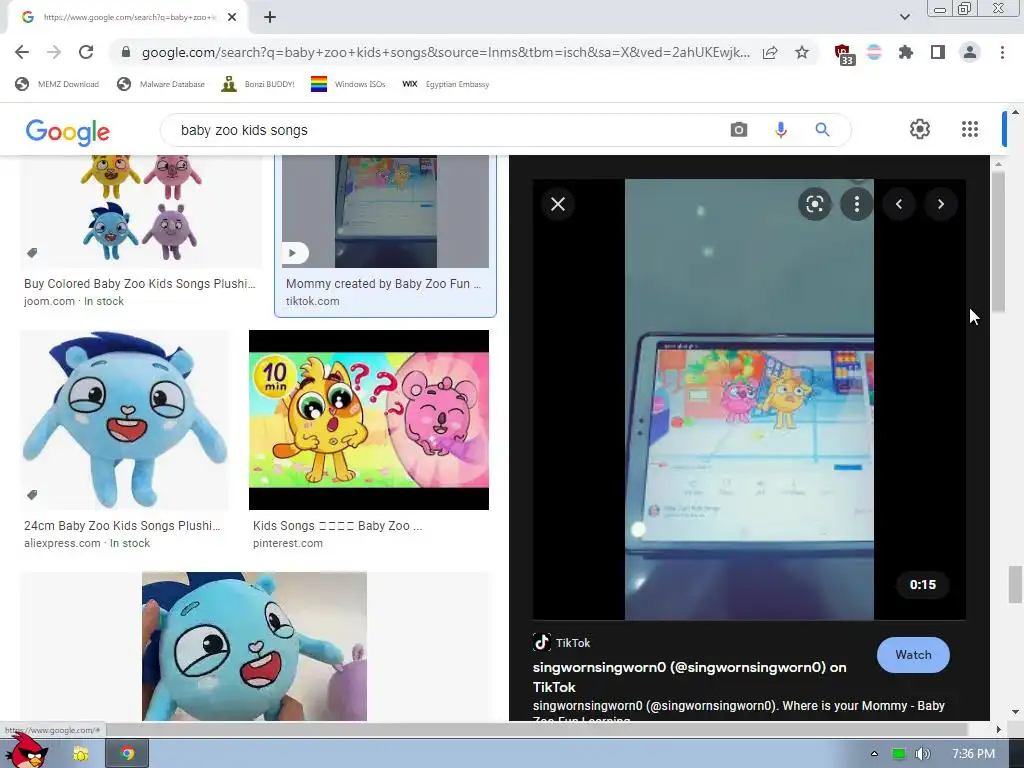Screen dimensions: 1024x768
Task: Open the Egyptian Embassy bookmark
Action: [x=445, y=84]
